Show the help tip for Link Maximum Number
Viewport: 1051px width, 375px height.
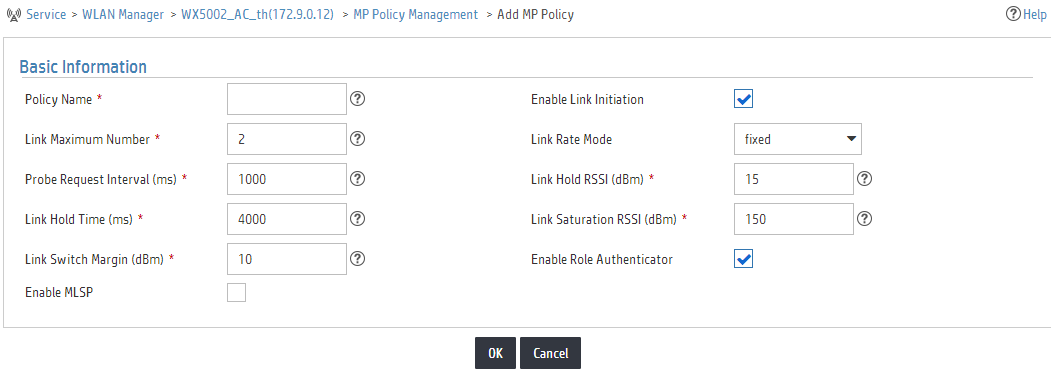[358, 139]
